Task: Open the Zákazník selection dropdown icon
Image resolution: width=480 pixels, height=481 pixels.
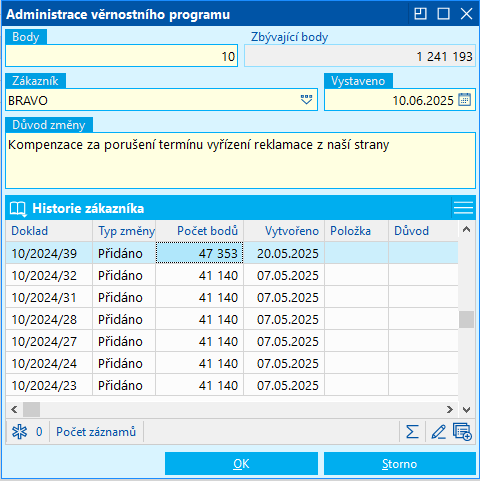Action: click(x=306, y=100)
